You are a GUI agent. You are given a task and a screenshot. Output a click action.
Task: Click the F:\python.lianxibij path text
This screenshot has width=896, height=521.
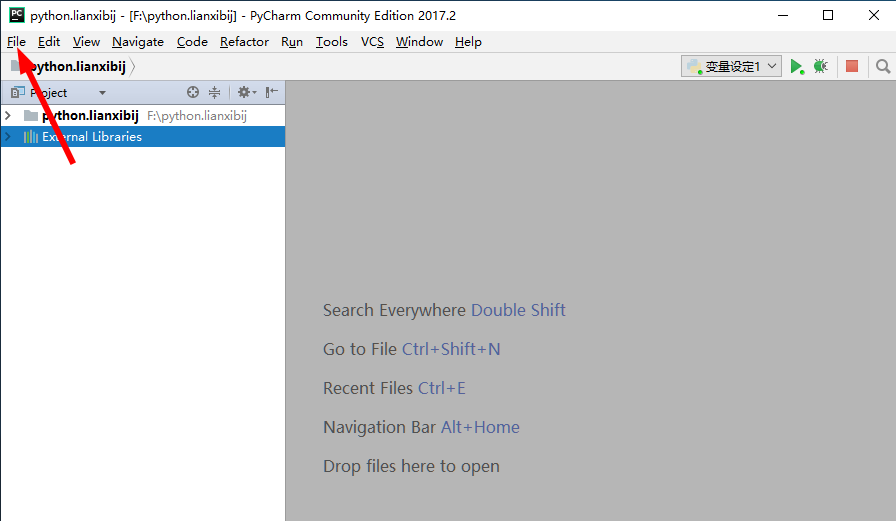[x=197, y=116]
